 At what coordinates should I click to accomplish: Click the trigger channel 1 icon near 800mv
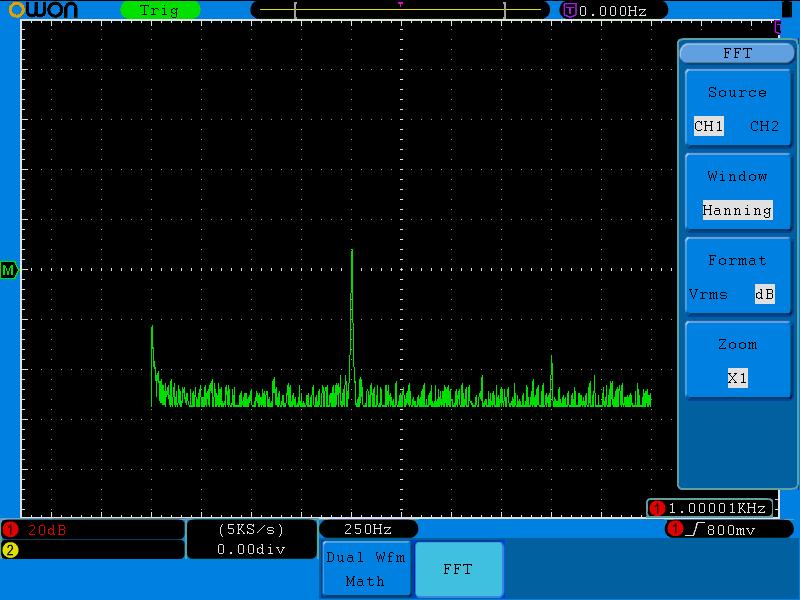tap(674, 529)
